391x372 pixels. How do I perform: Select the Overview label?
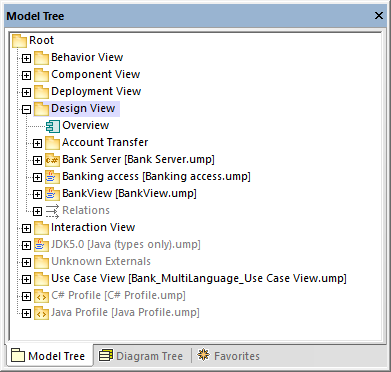point(86,125)
